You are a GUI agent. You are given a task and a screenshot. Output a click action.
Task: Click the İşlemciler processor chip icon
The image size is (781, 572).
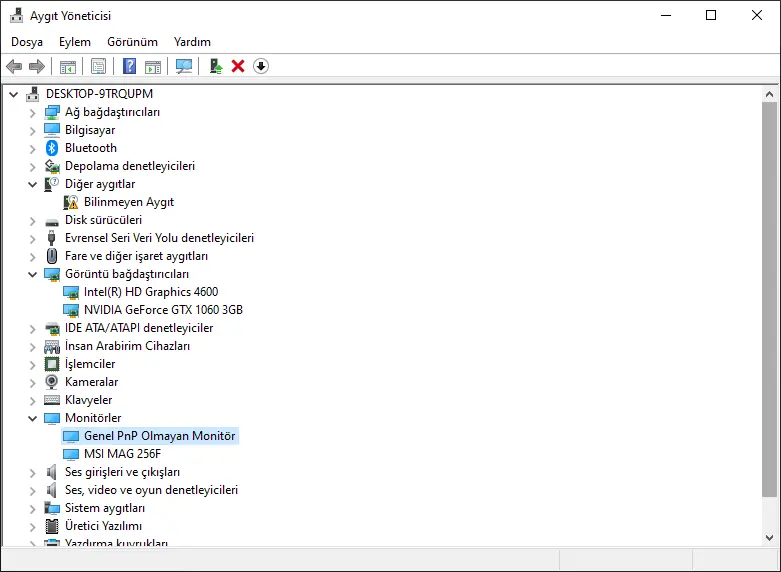52,364
